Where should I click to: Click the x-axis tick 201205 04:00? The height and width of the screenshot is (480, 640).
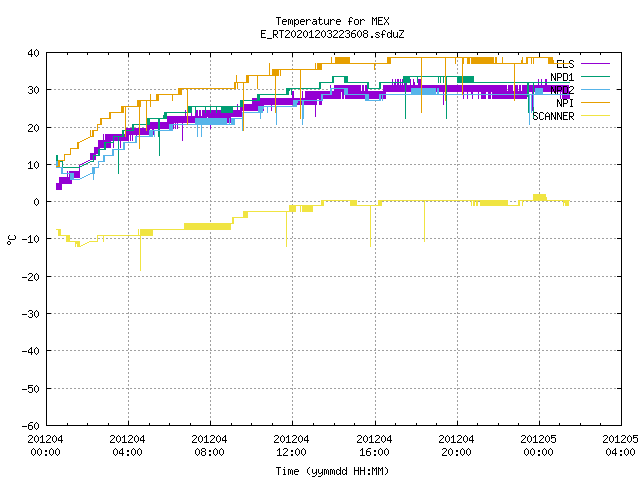point(620,446)
